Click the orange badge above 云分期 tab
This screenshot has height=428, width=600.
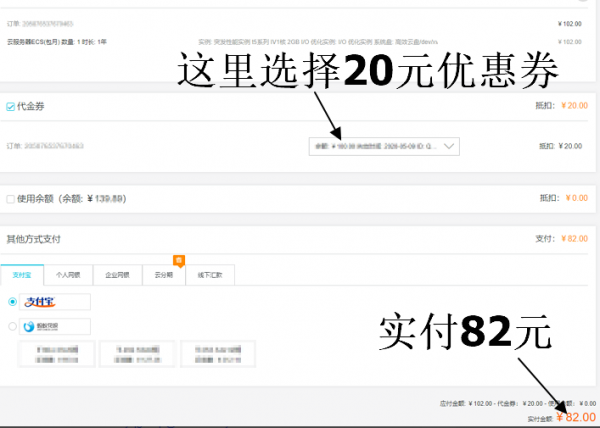tap(179, 260)
